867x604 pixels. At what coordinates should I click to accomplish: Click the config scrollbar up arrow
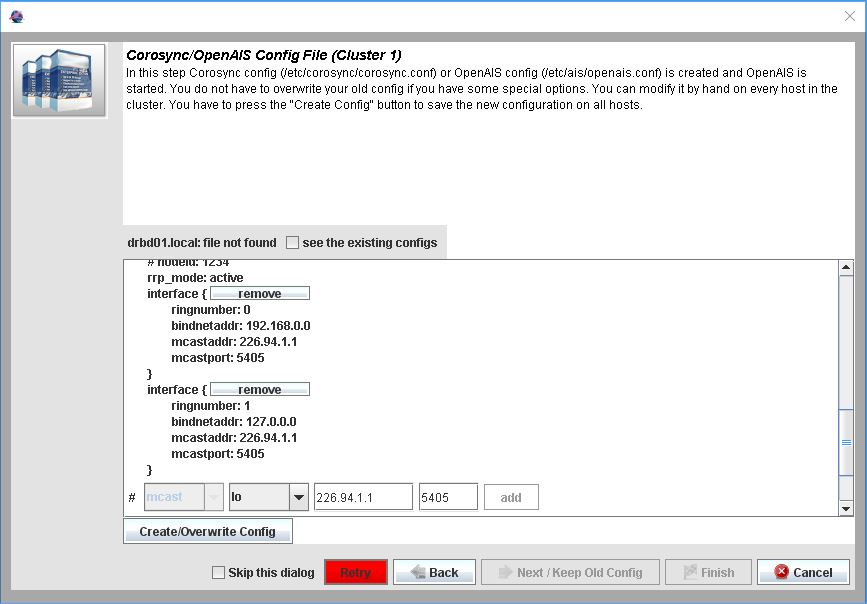tap(846, 268)
